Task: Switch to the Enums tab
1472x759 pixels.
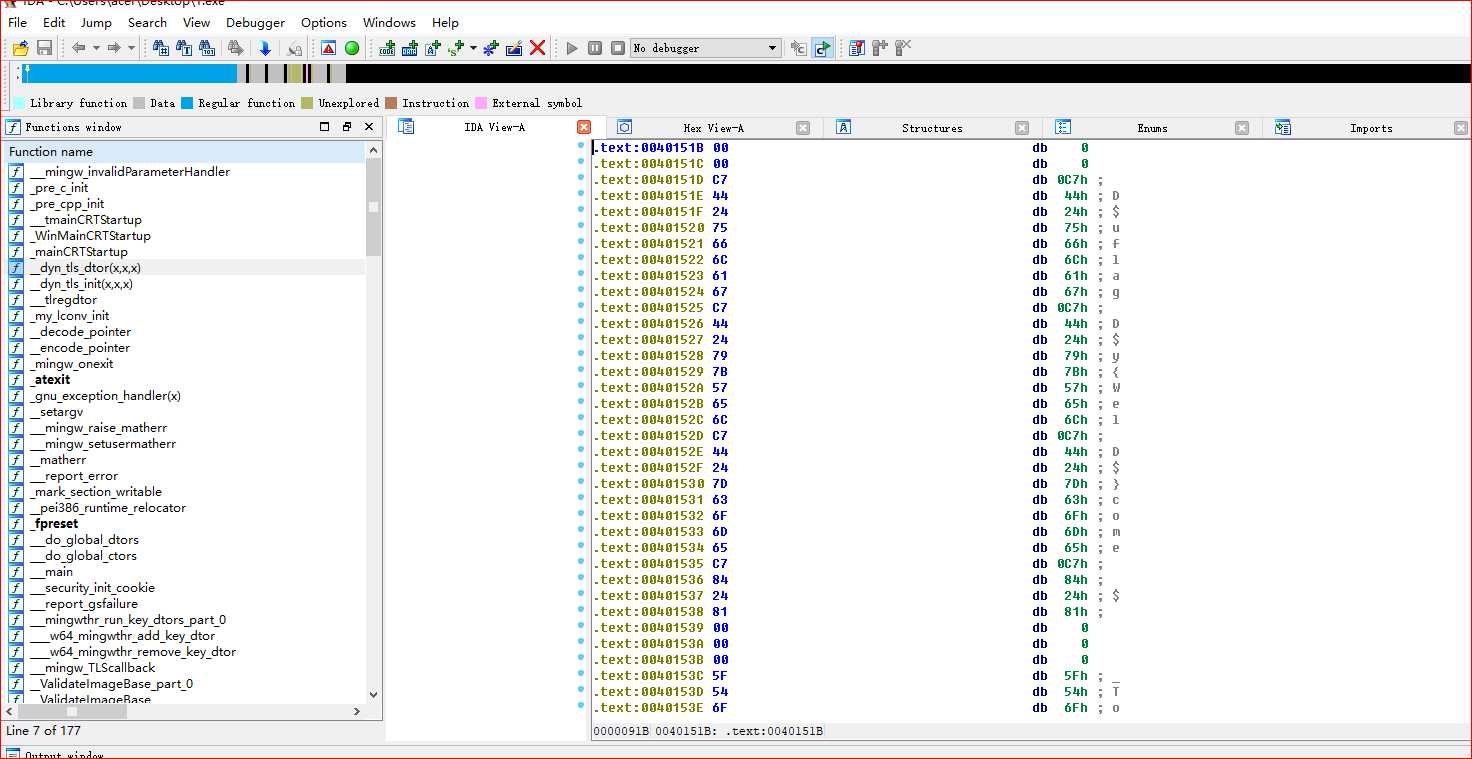Action: click(1152, 128)
